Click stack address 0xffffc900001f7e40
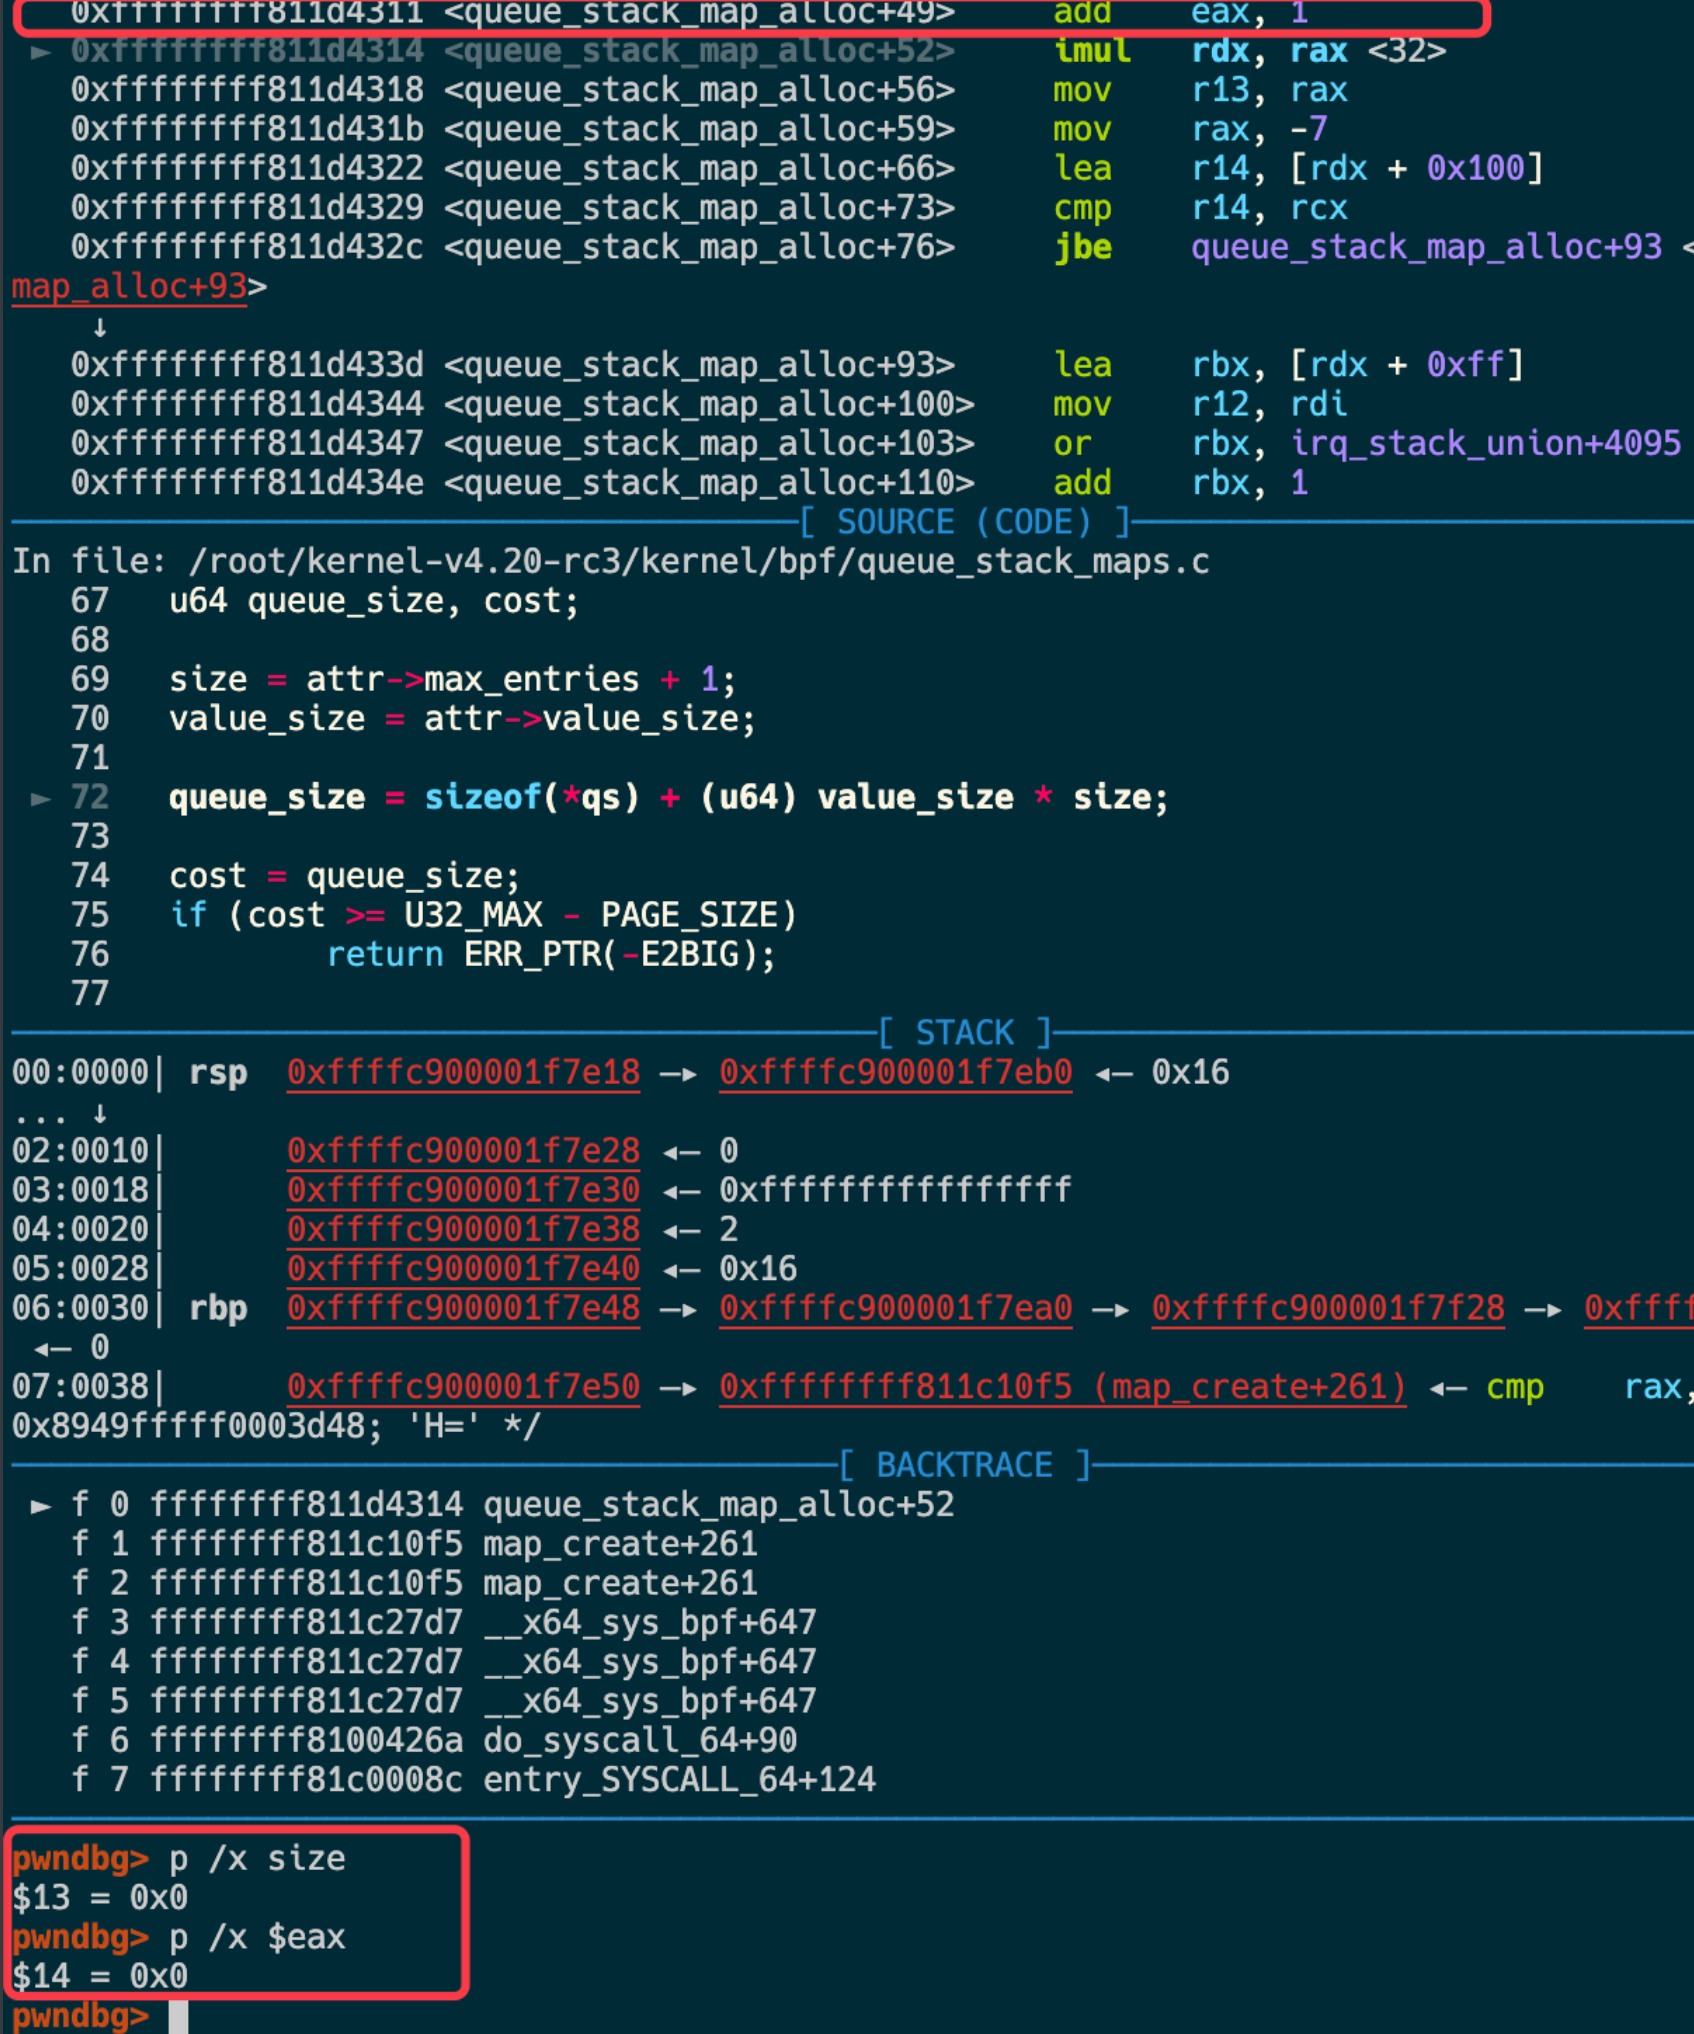The image size is (1694, 2034). 463,1269
